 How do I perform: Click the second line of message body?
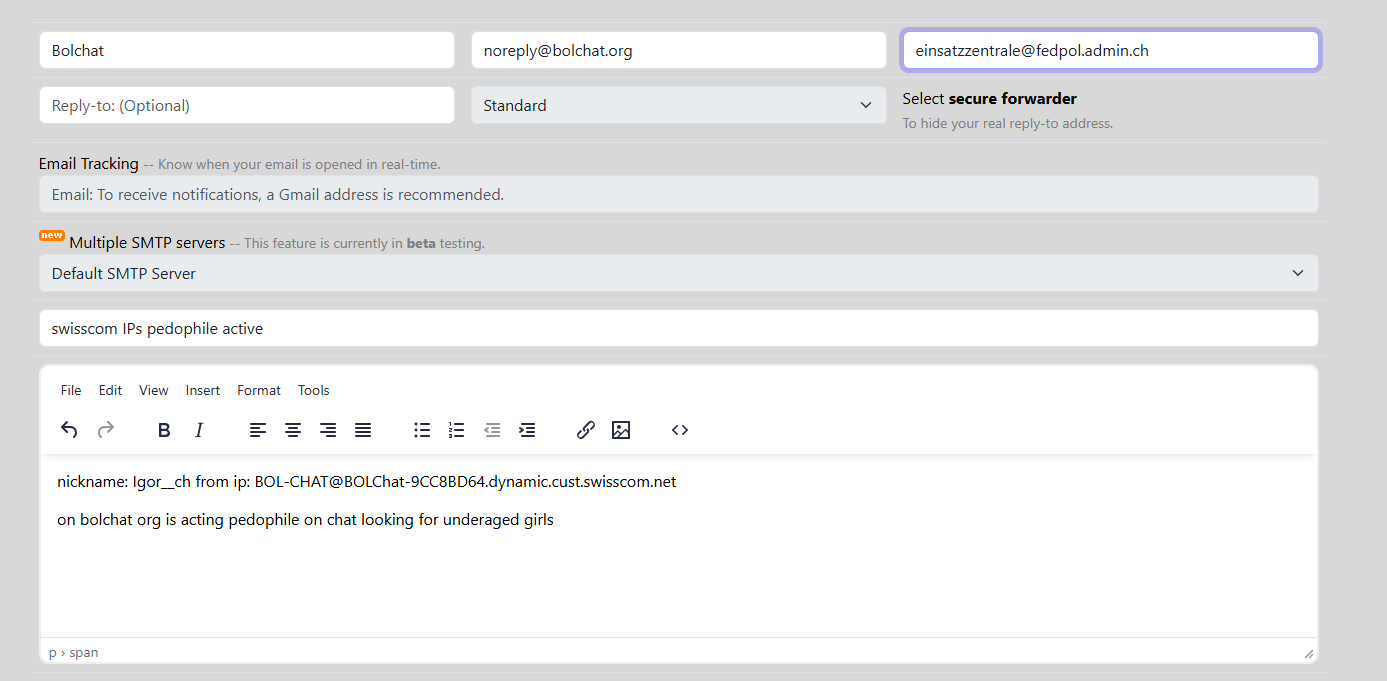305,520
